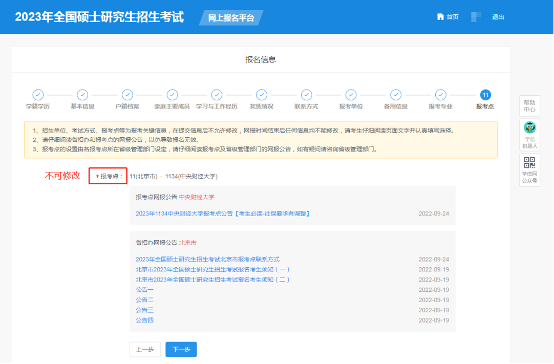Go to the 奖惩情况 step checkmark
Screen dimensions: 554x364
(261, 95)
